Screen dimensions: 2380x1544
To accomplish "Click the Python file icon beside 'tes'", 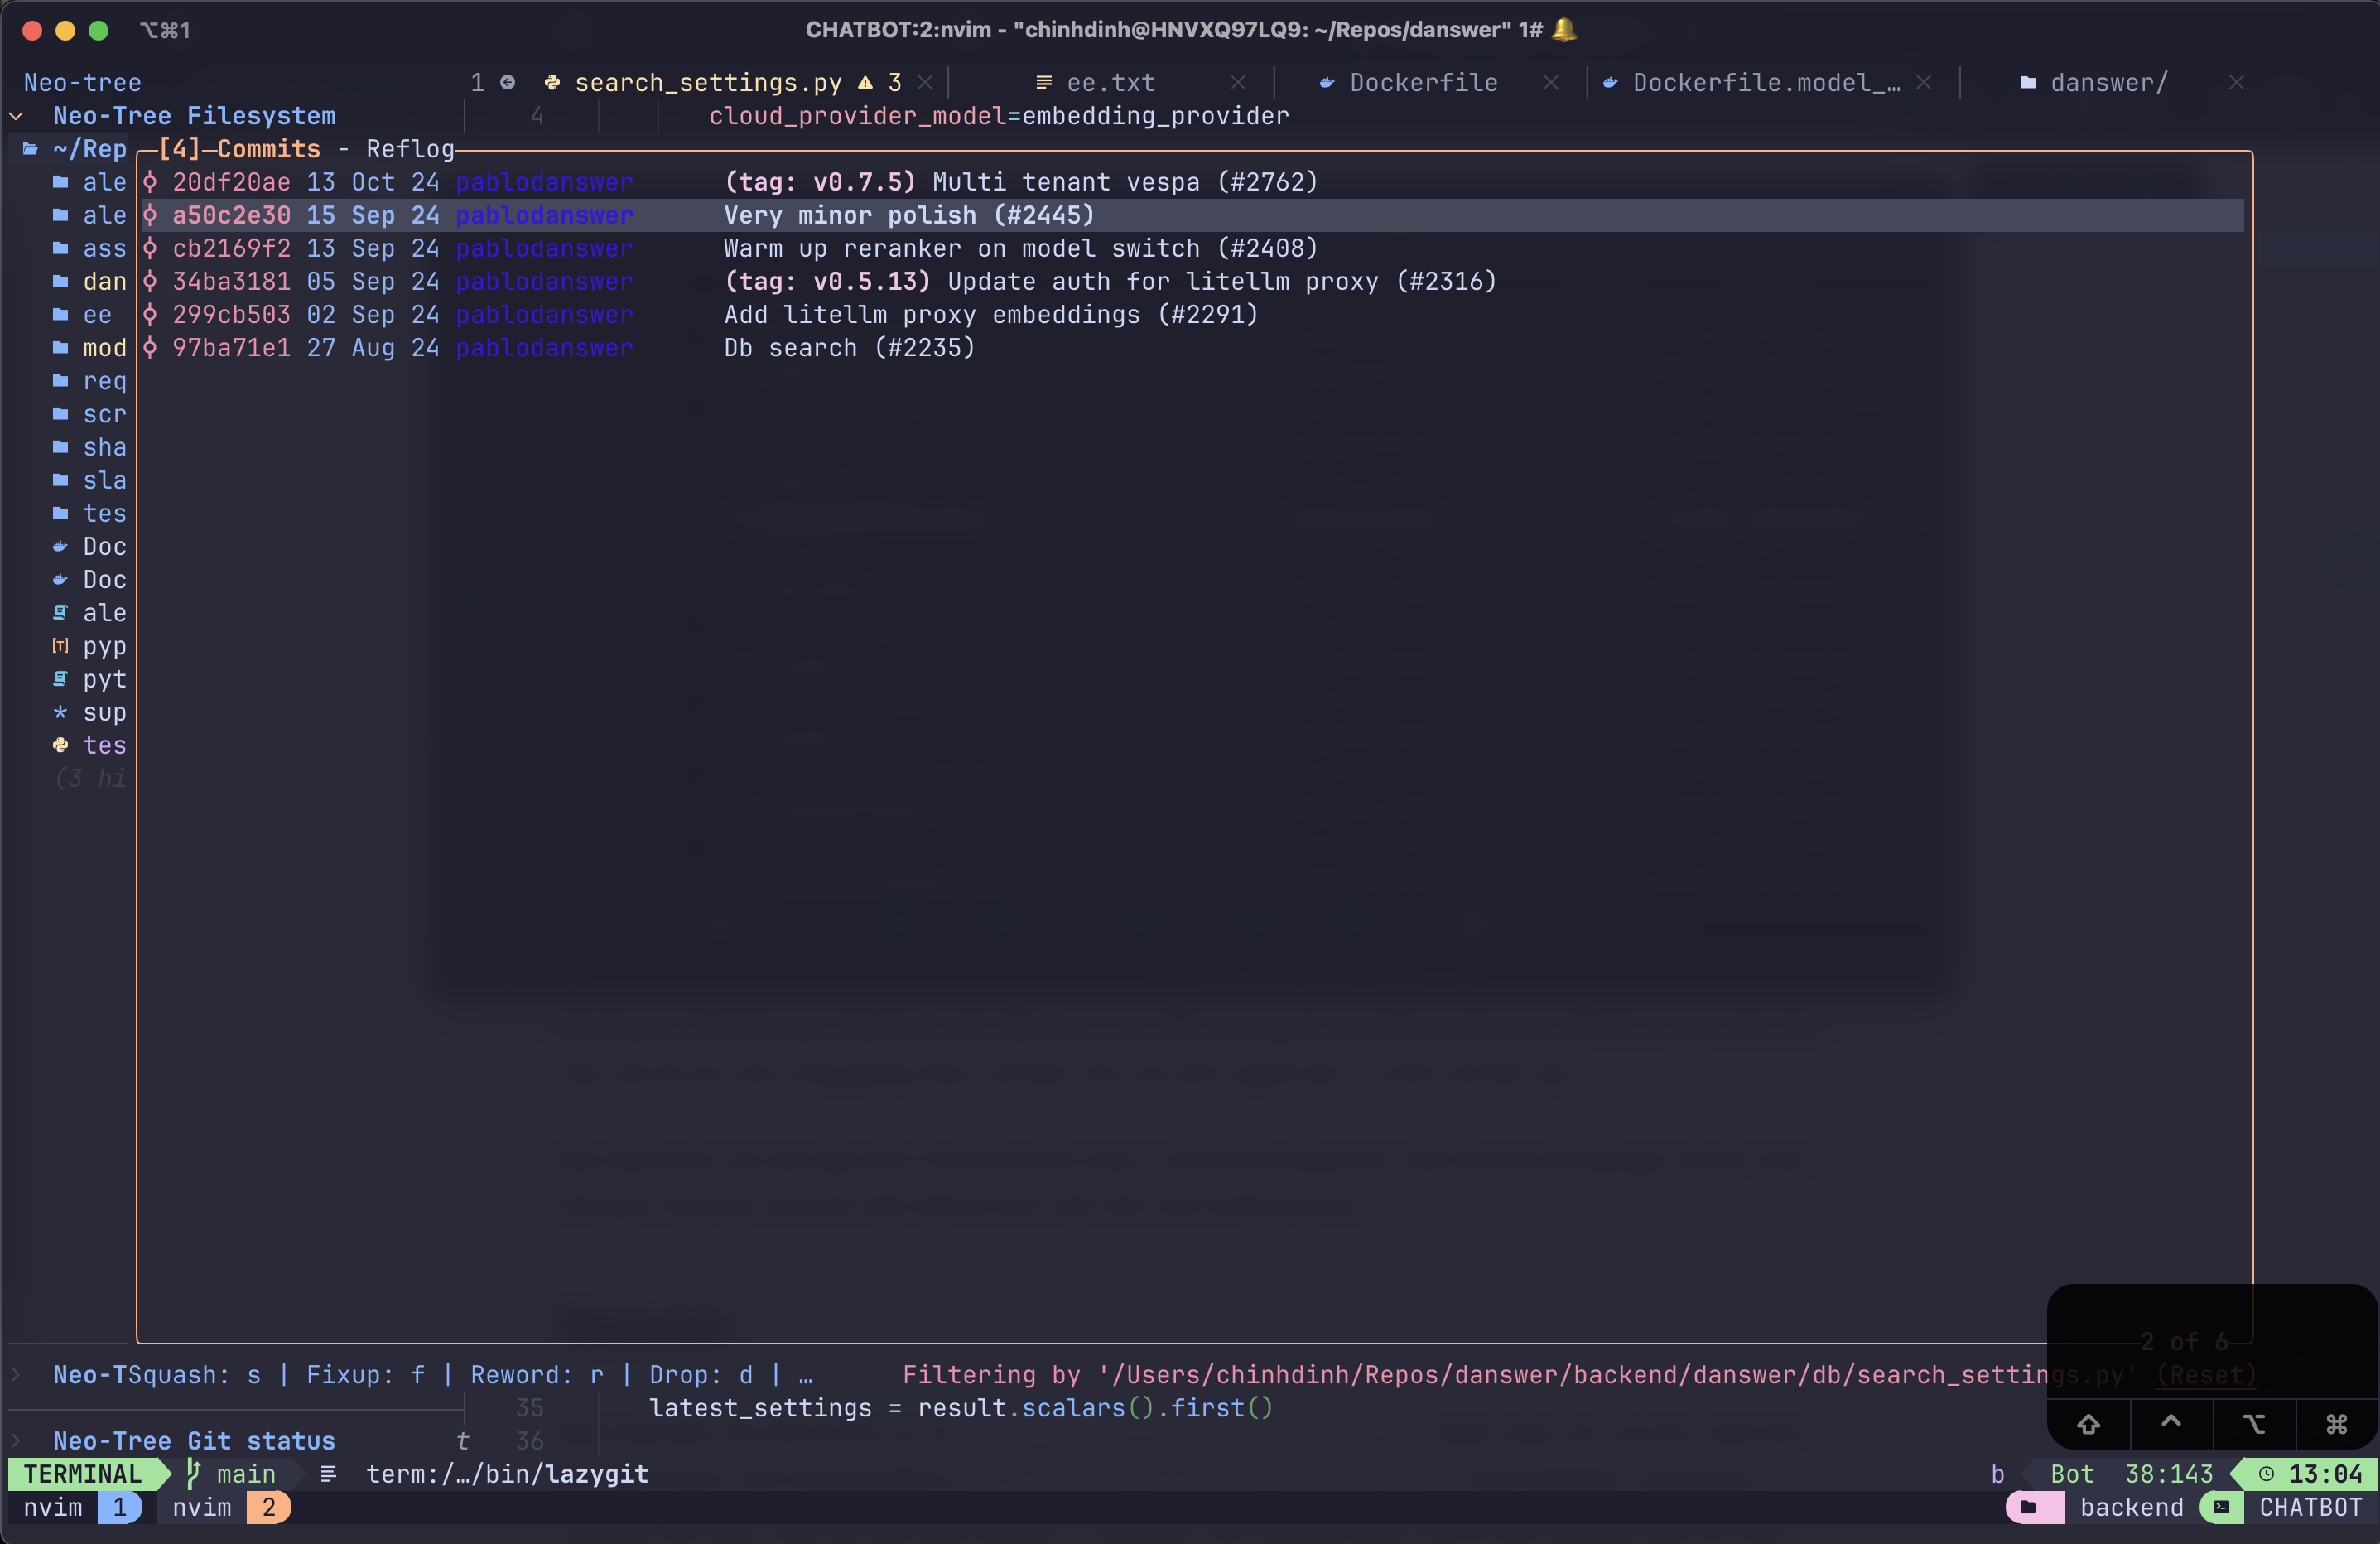I will [x=61, y=745].
